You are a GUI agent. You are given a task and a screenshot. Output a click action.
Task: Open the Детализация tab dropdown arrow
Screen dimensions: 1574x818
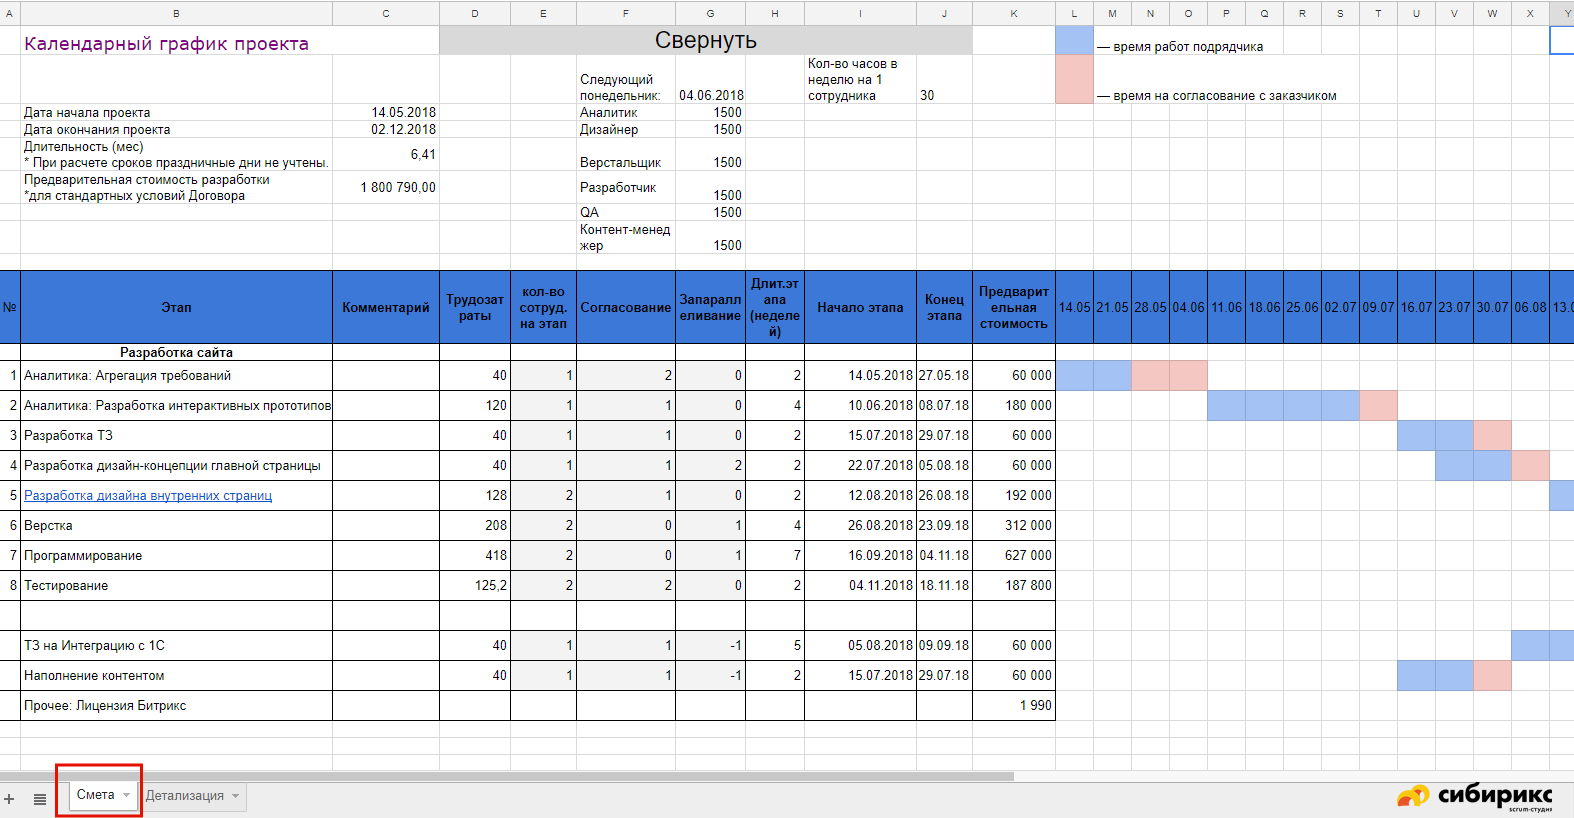tap(236, 796)
